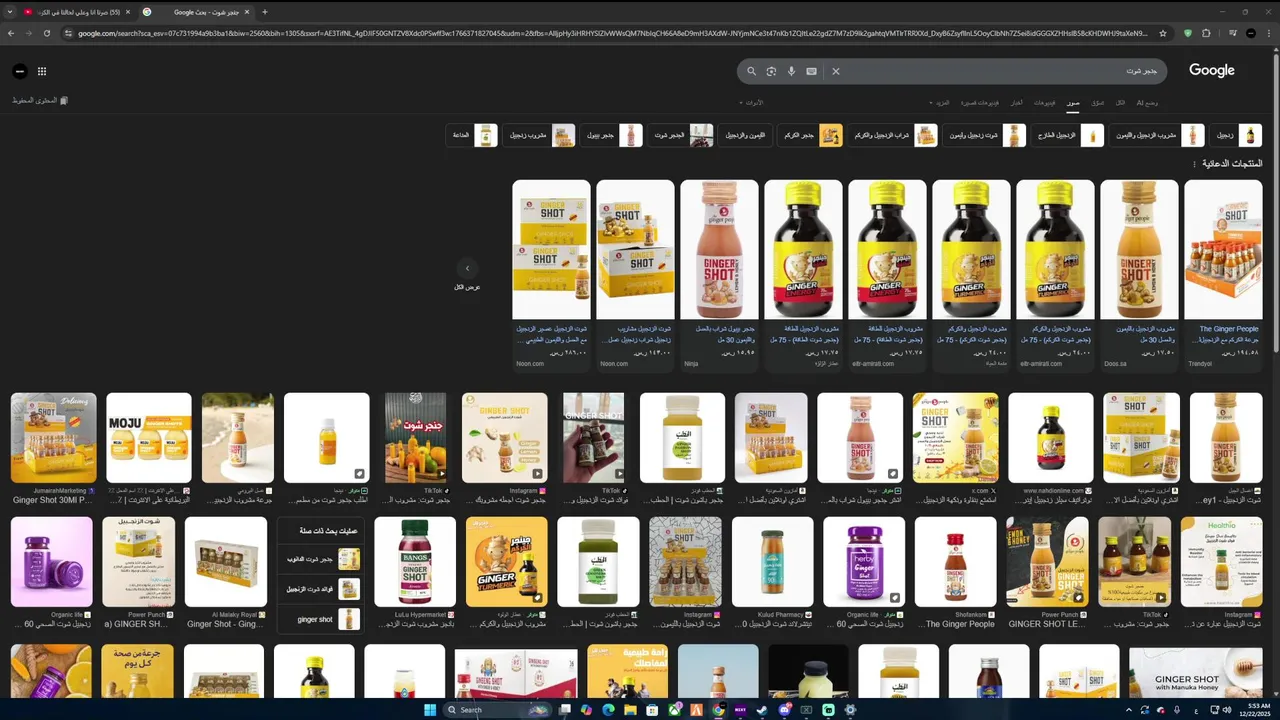Click the browser address bar URL
1280x720 pixels.
click(x=612, y=33)
